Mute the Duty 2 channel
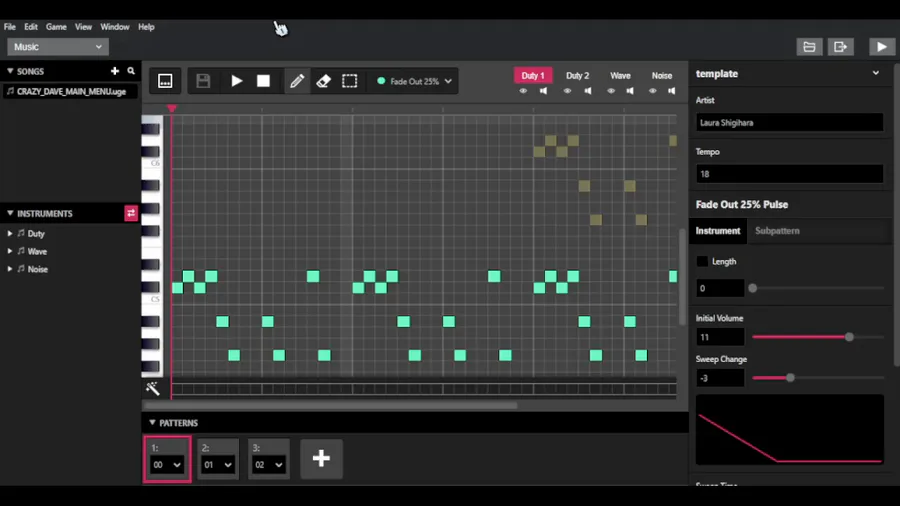This screenshot has width=900, height=506. pyautogui.click(x=588, y=91)
